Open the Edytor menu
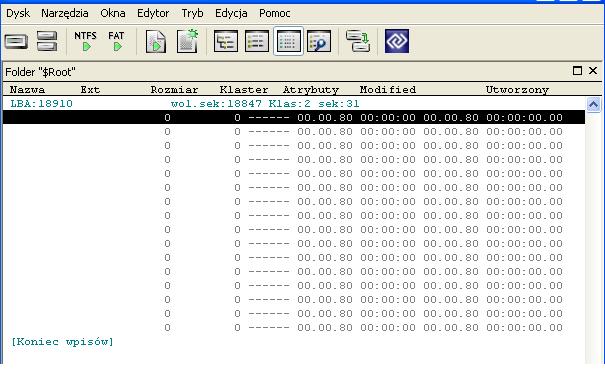The image size is (605, 384). click(x=153, y=14)
